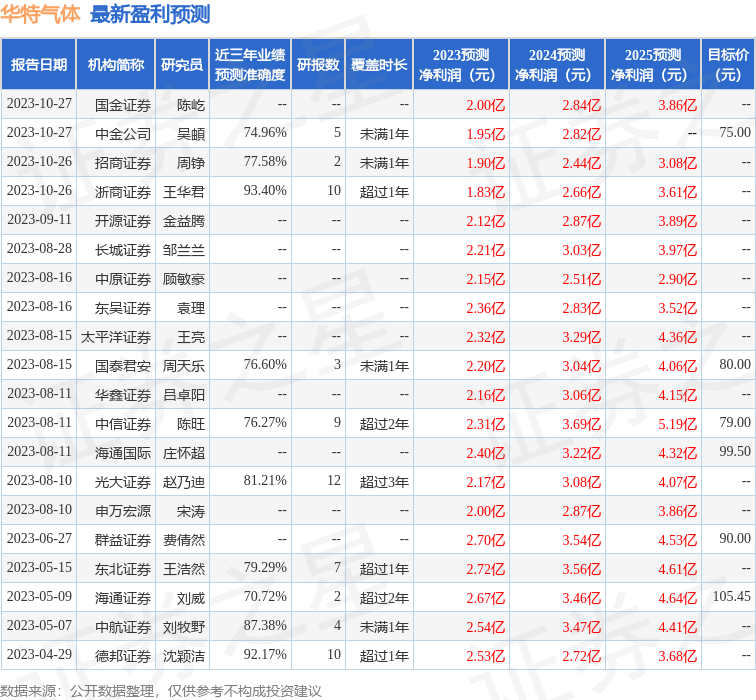Select 申万宏源 institution name
This screenshot has height=700, width=756.
point(123,511)
